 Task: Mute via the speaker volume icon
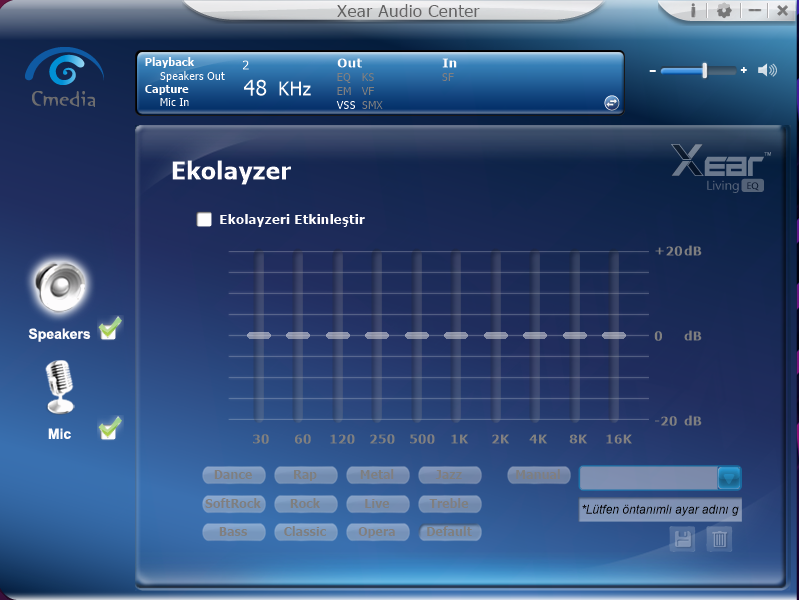coord(767,70)
